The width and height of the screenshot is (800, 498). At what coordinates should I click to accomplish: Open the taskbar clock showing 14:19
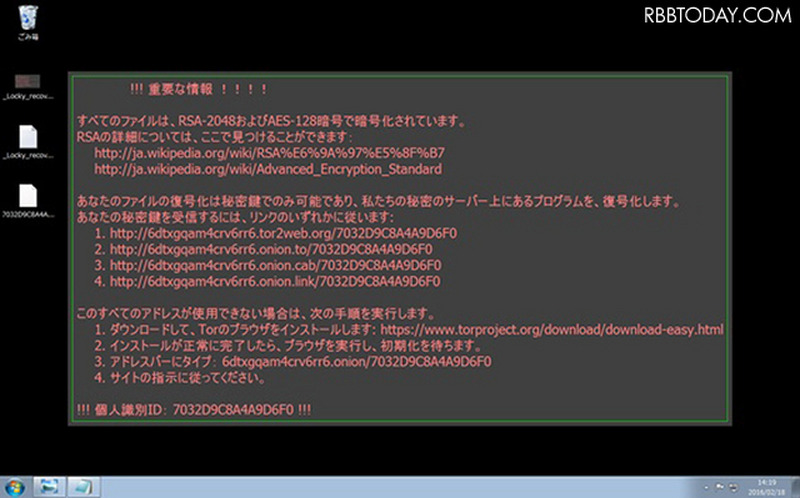pos(766,486)
